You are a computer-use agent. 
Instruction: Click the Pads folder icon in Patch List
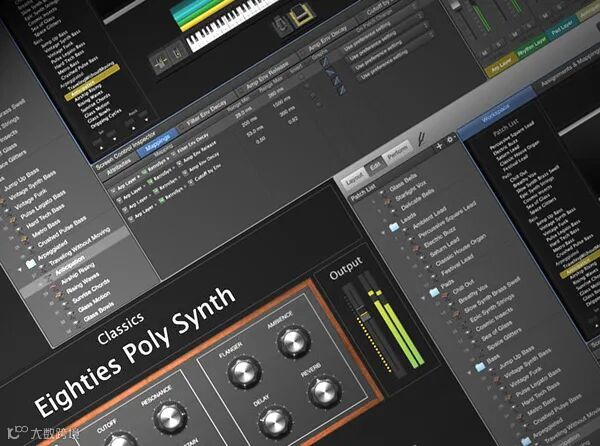click(434, 293)
